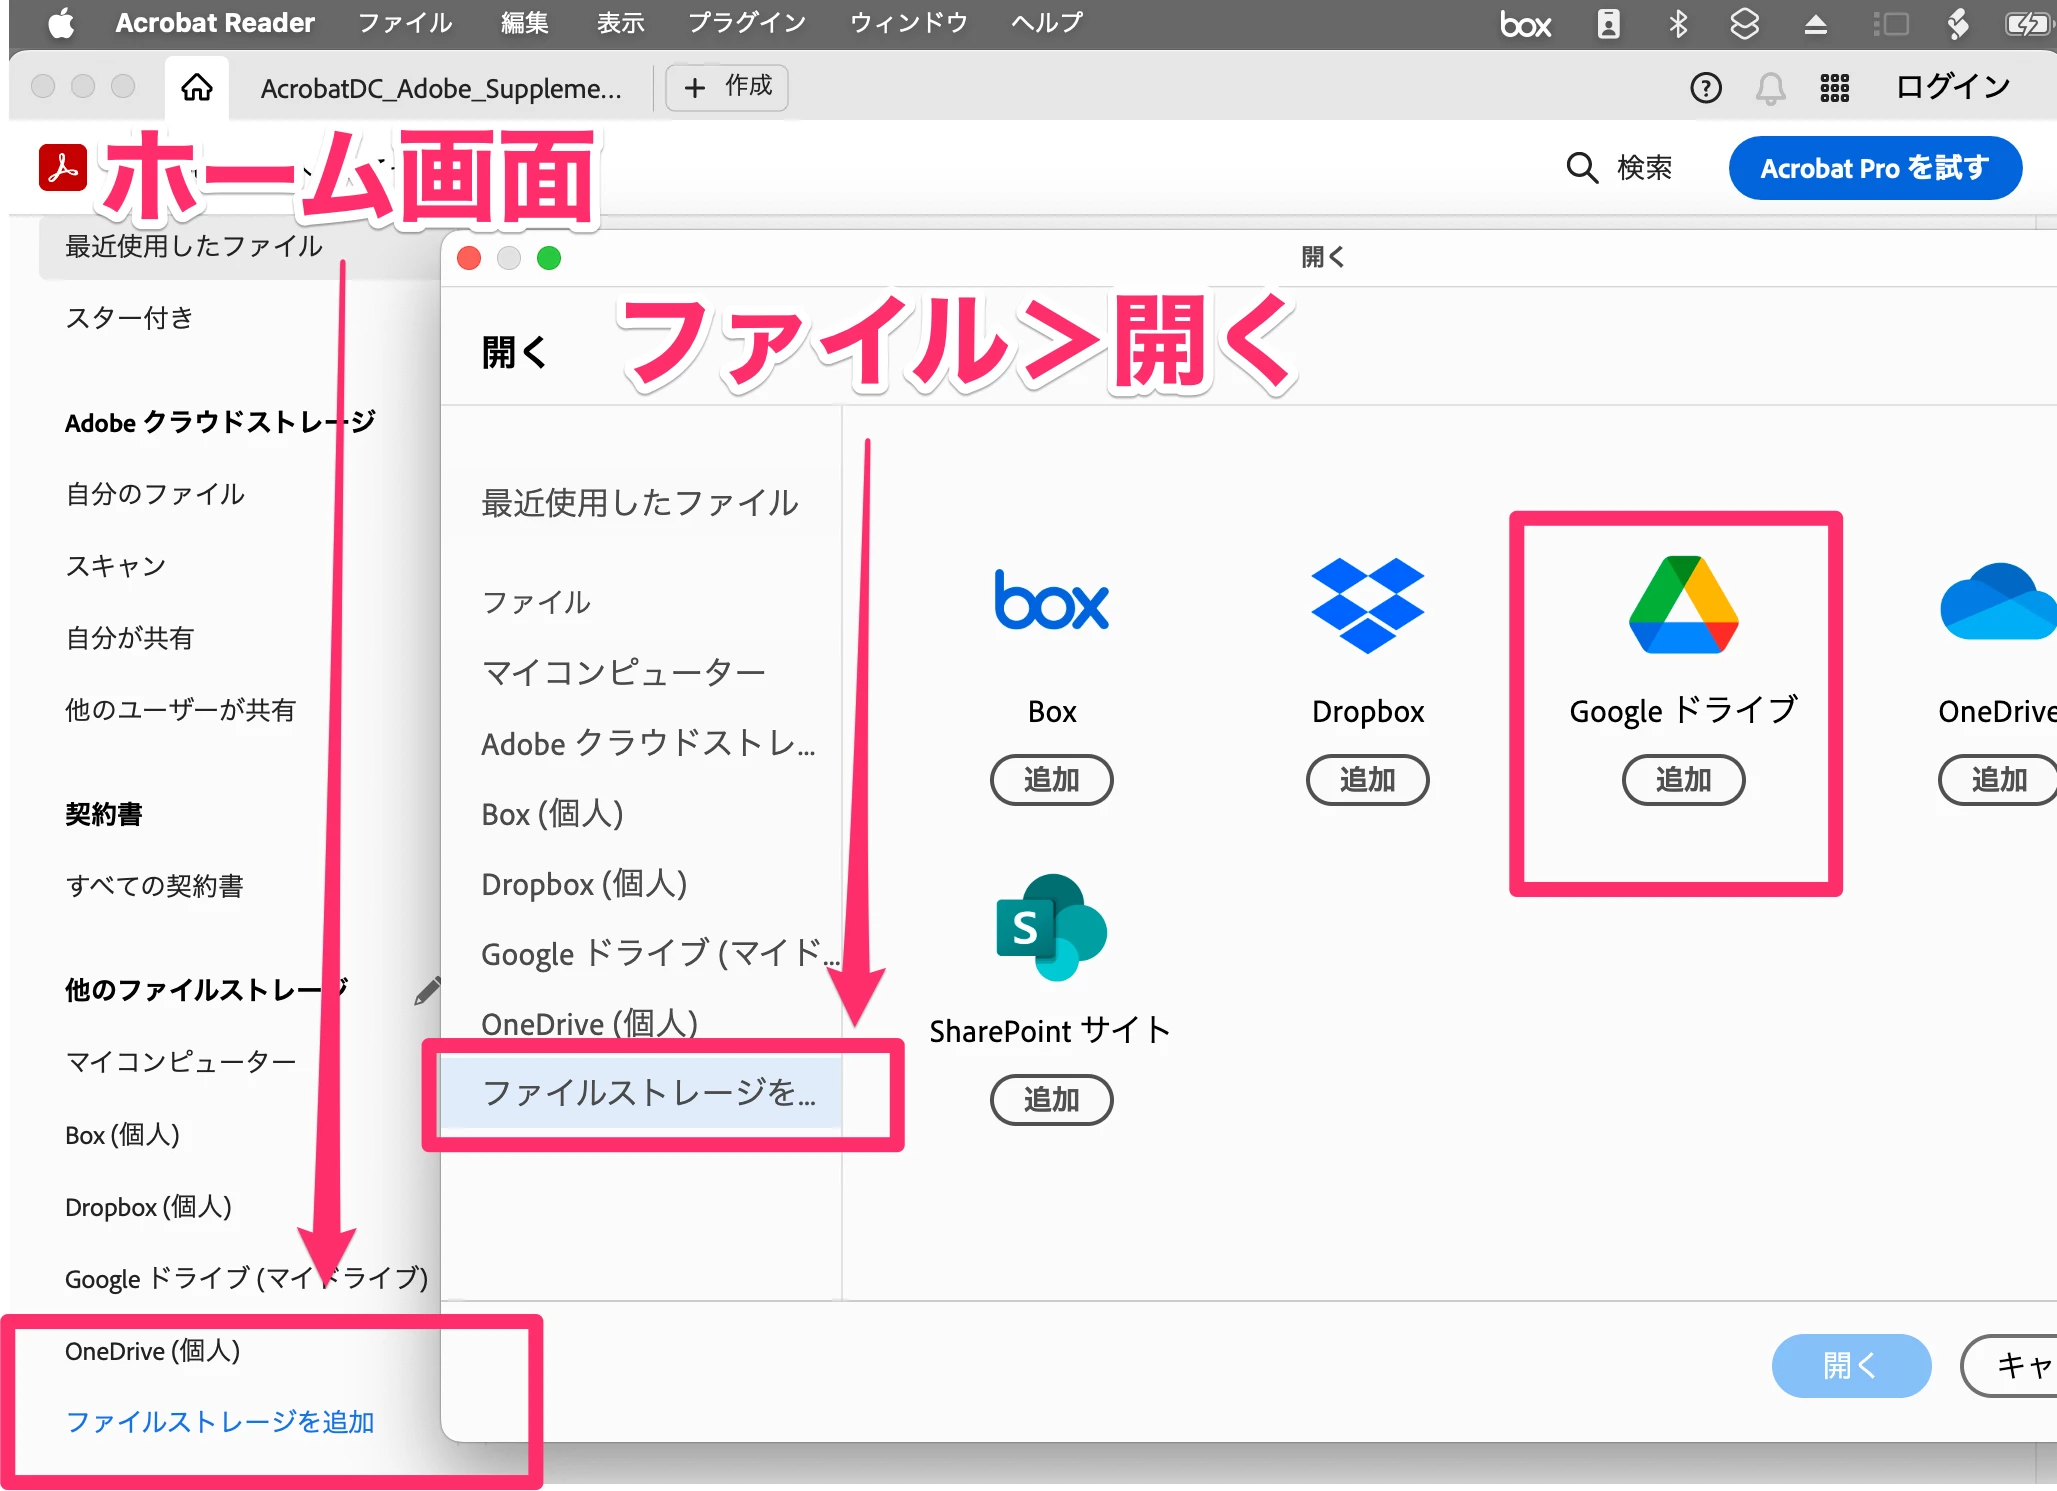Click the SharePoint サイト logo
This screenshot has height=1491, width=2057.
(1051, 927)
